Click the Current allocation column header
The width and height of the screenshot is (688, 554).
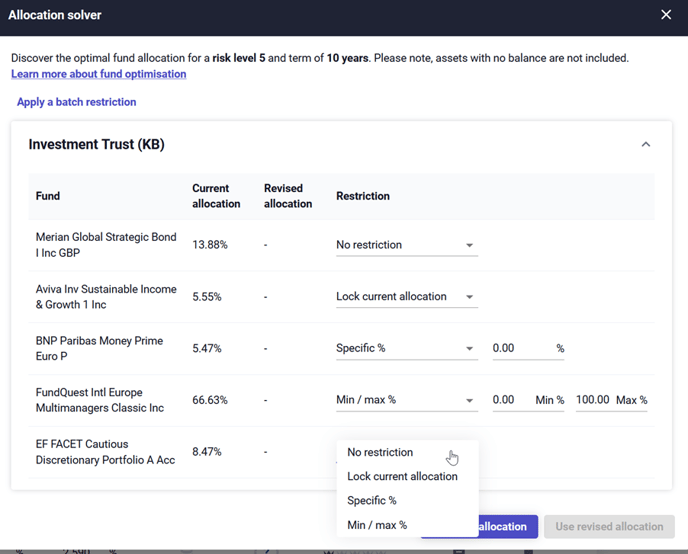coord(216,196)
